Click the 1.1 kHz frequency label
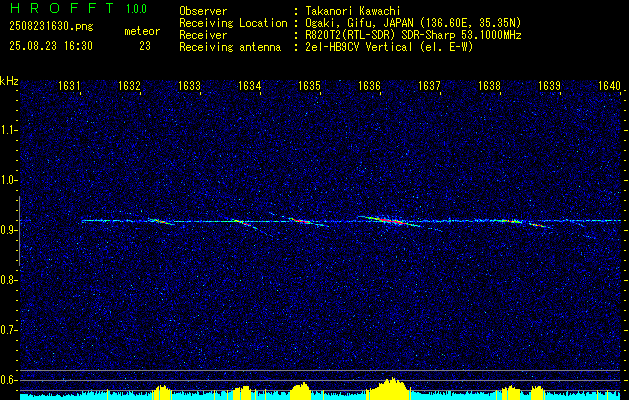Image resolution: width=629 pixels, height=400 pixels. 10,130
